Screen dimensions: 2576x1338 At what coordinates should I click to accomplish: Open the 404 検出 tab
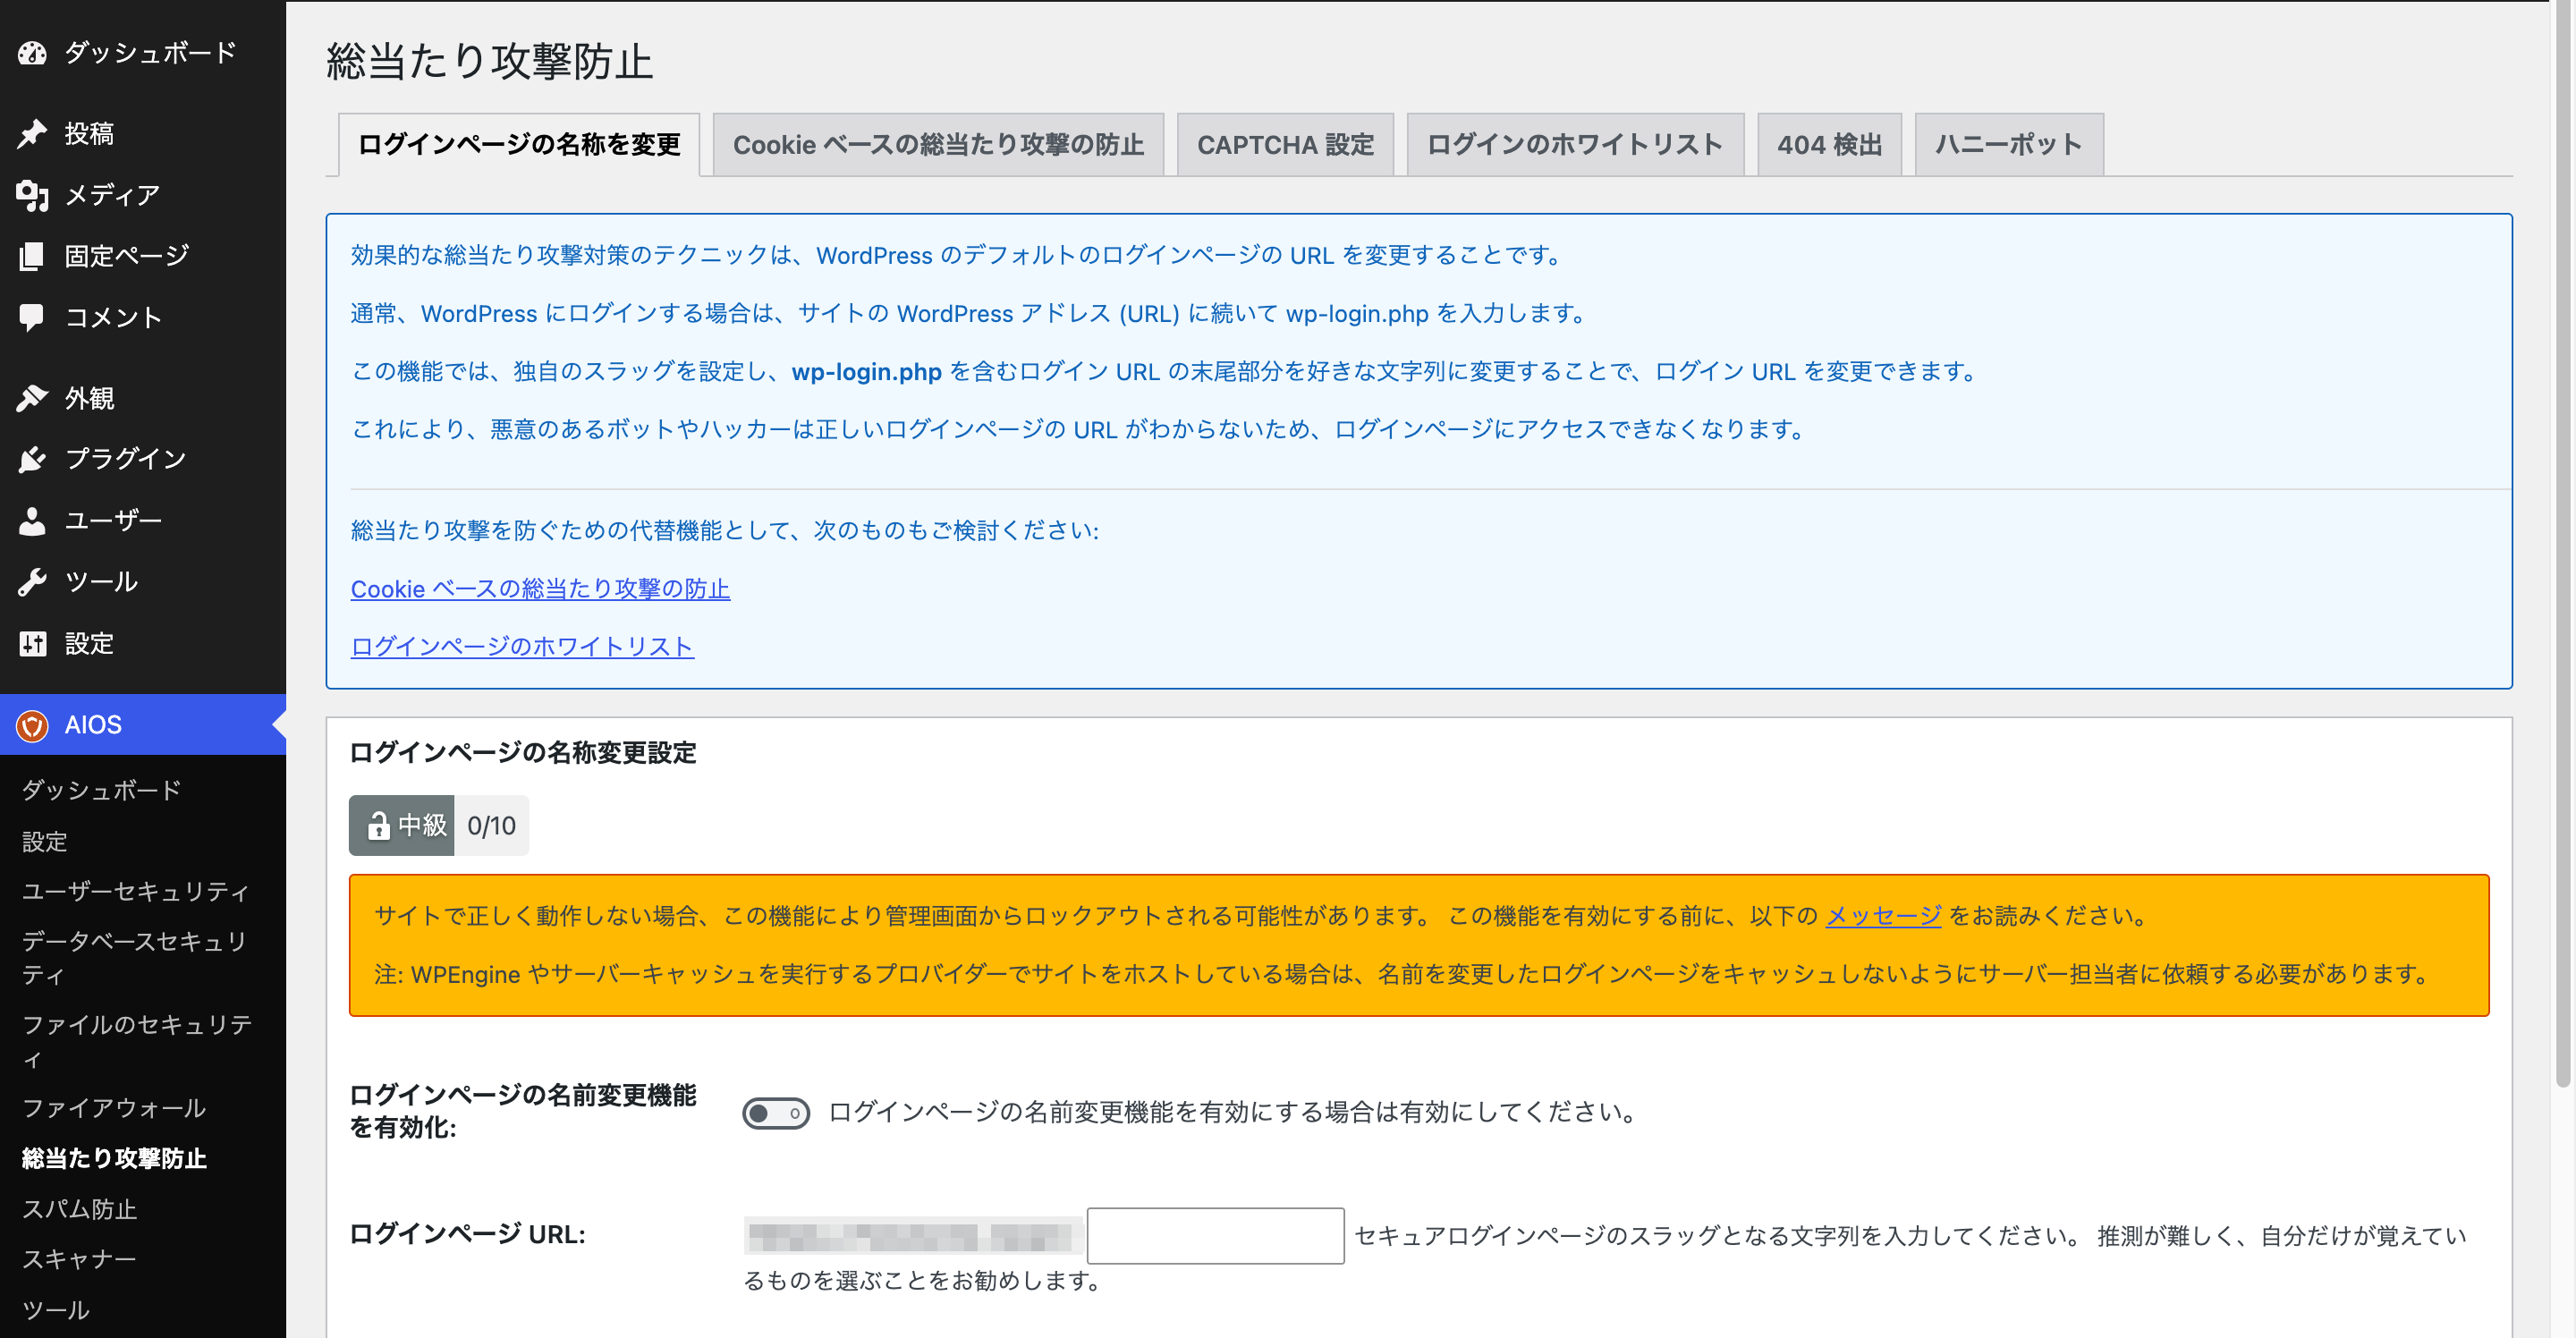(1829, 145)
